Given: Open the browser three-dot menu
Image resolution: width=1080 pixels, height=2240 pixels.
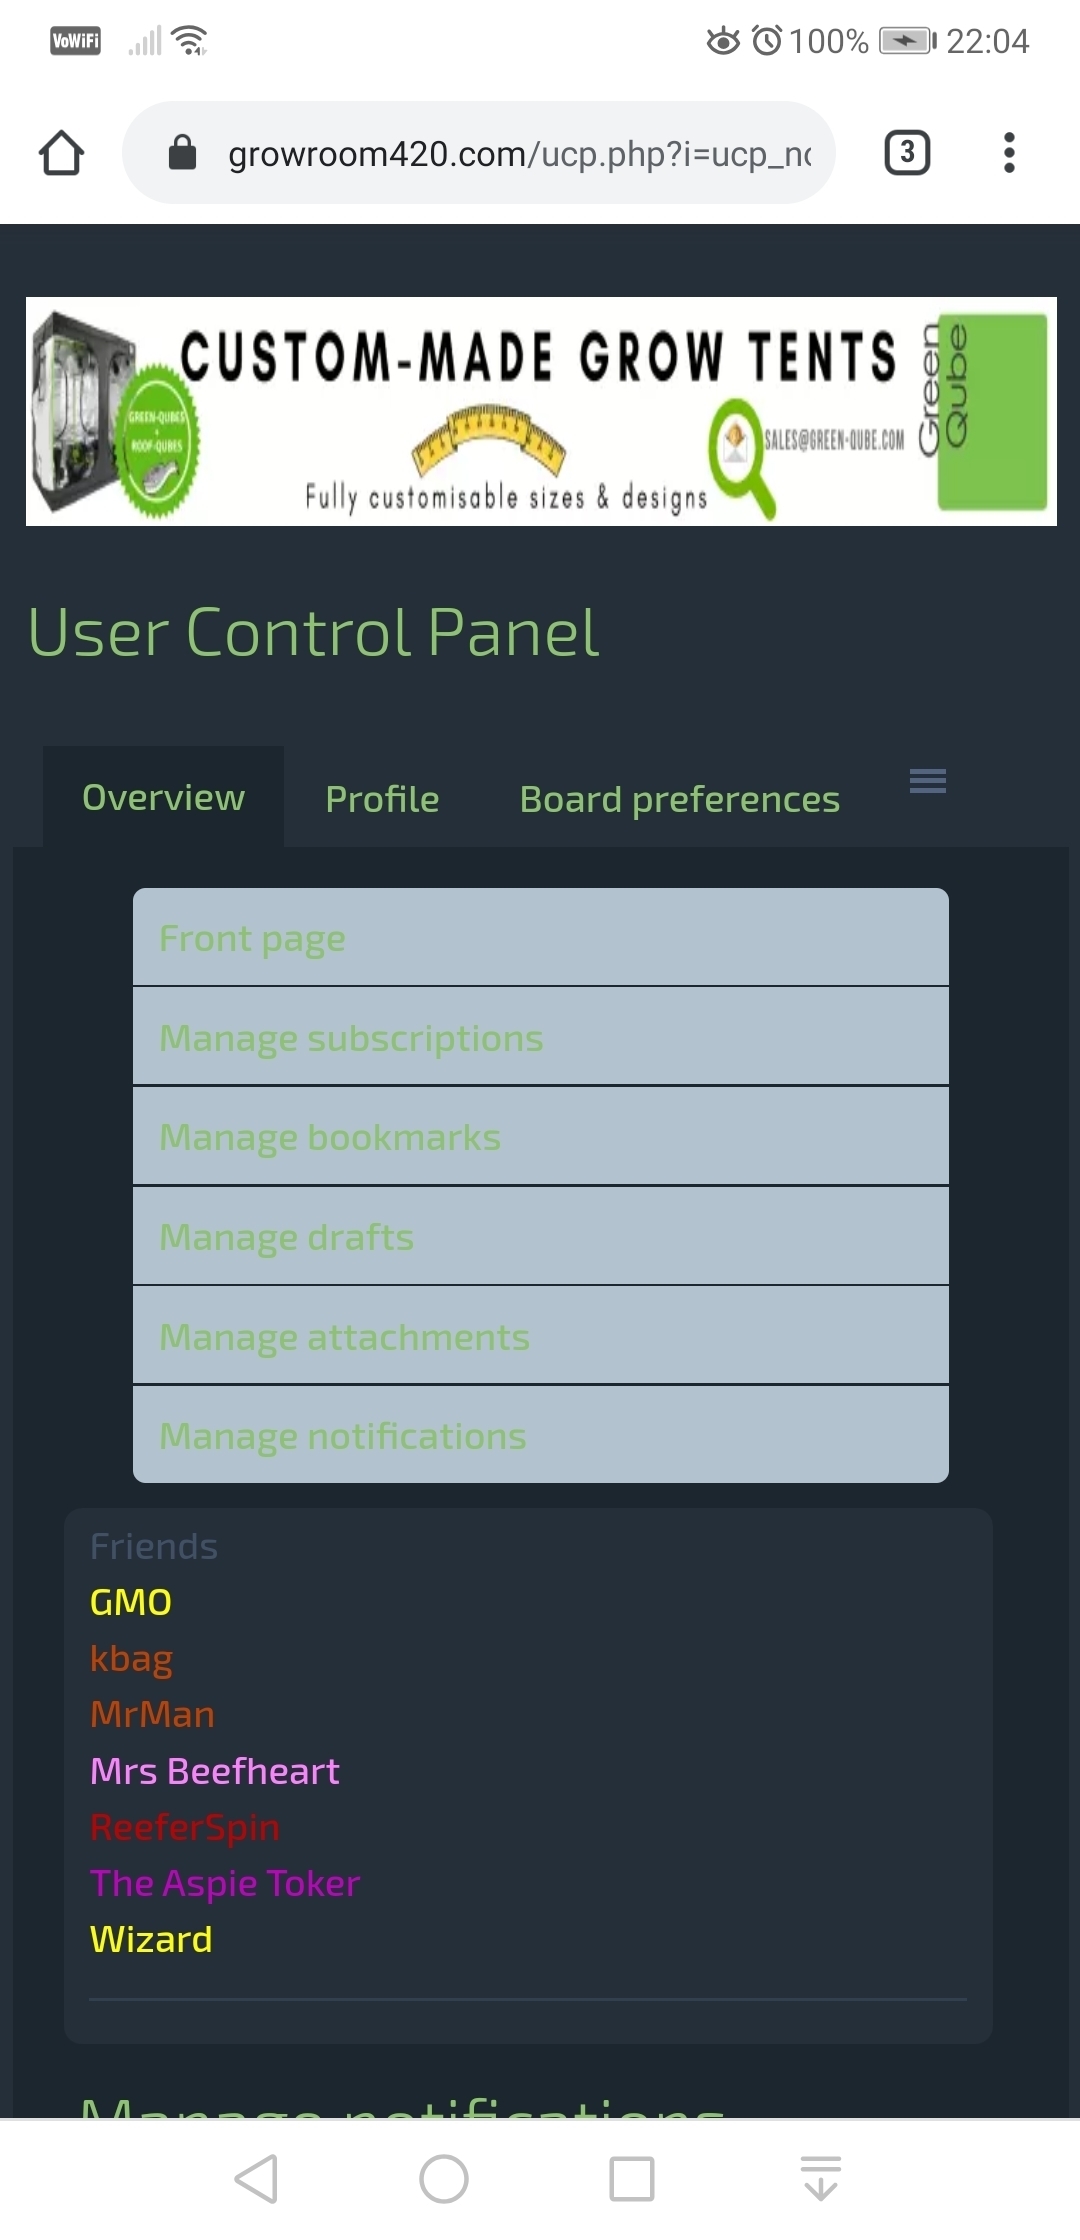Looking at the screenshot, I should pos(1009,153).
